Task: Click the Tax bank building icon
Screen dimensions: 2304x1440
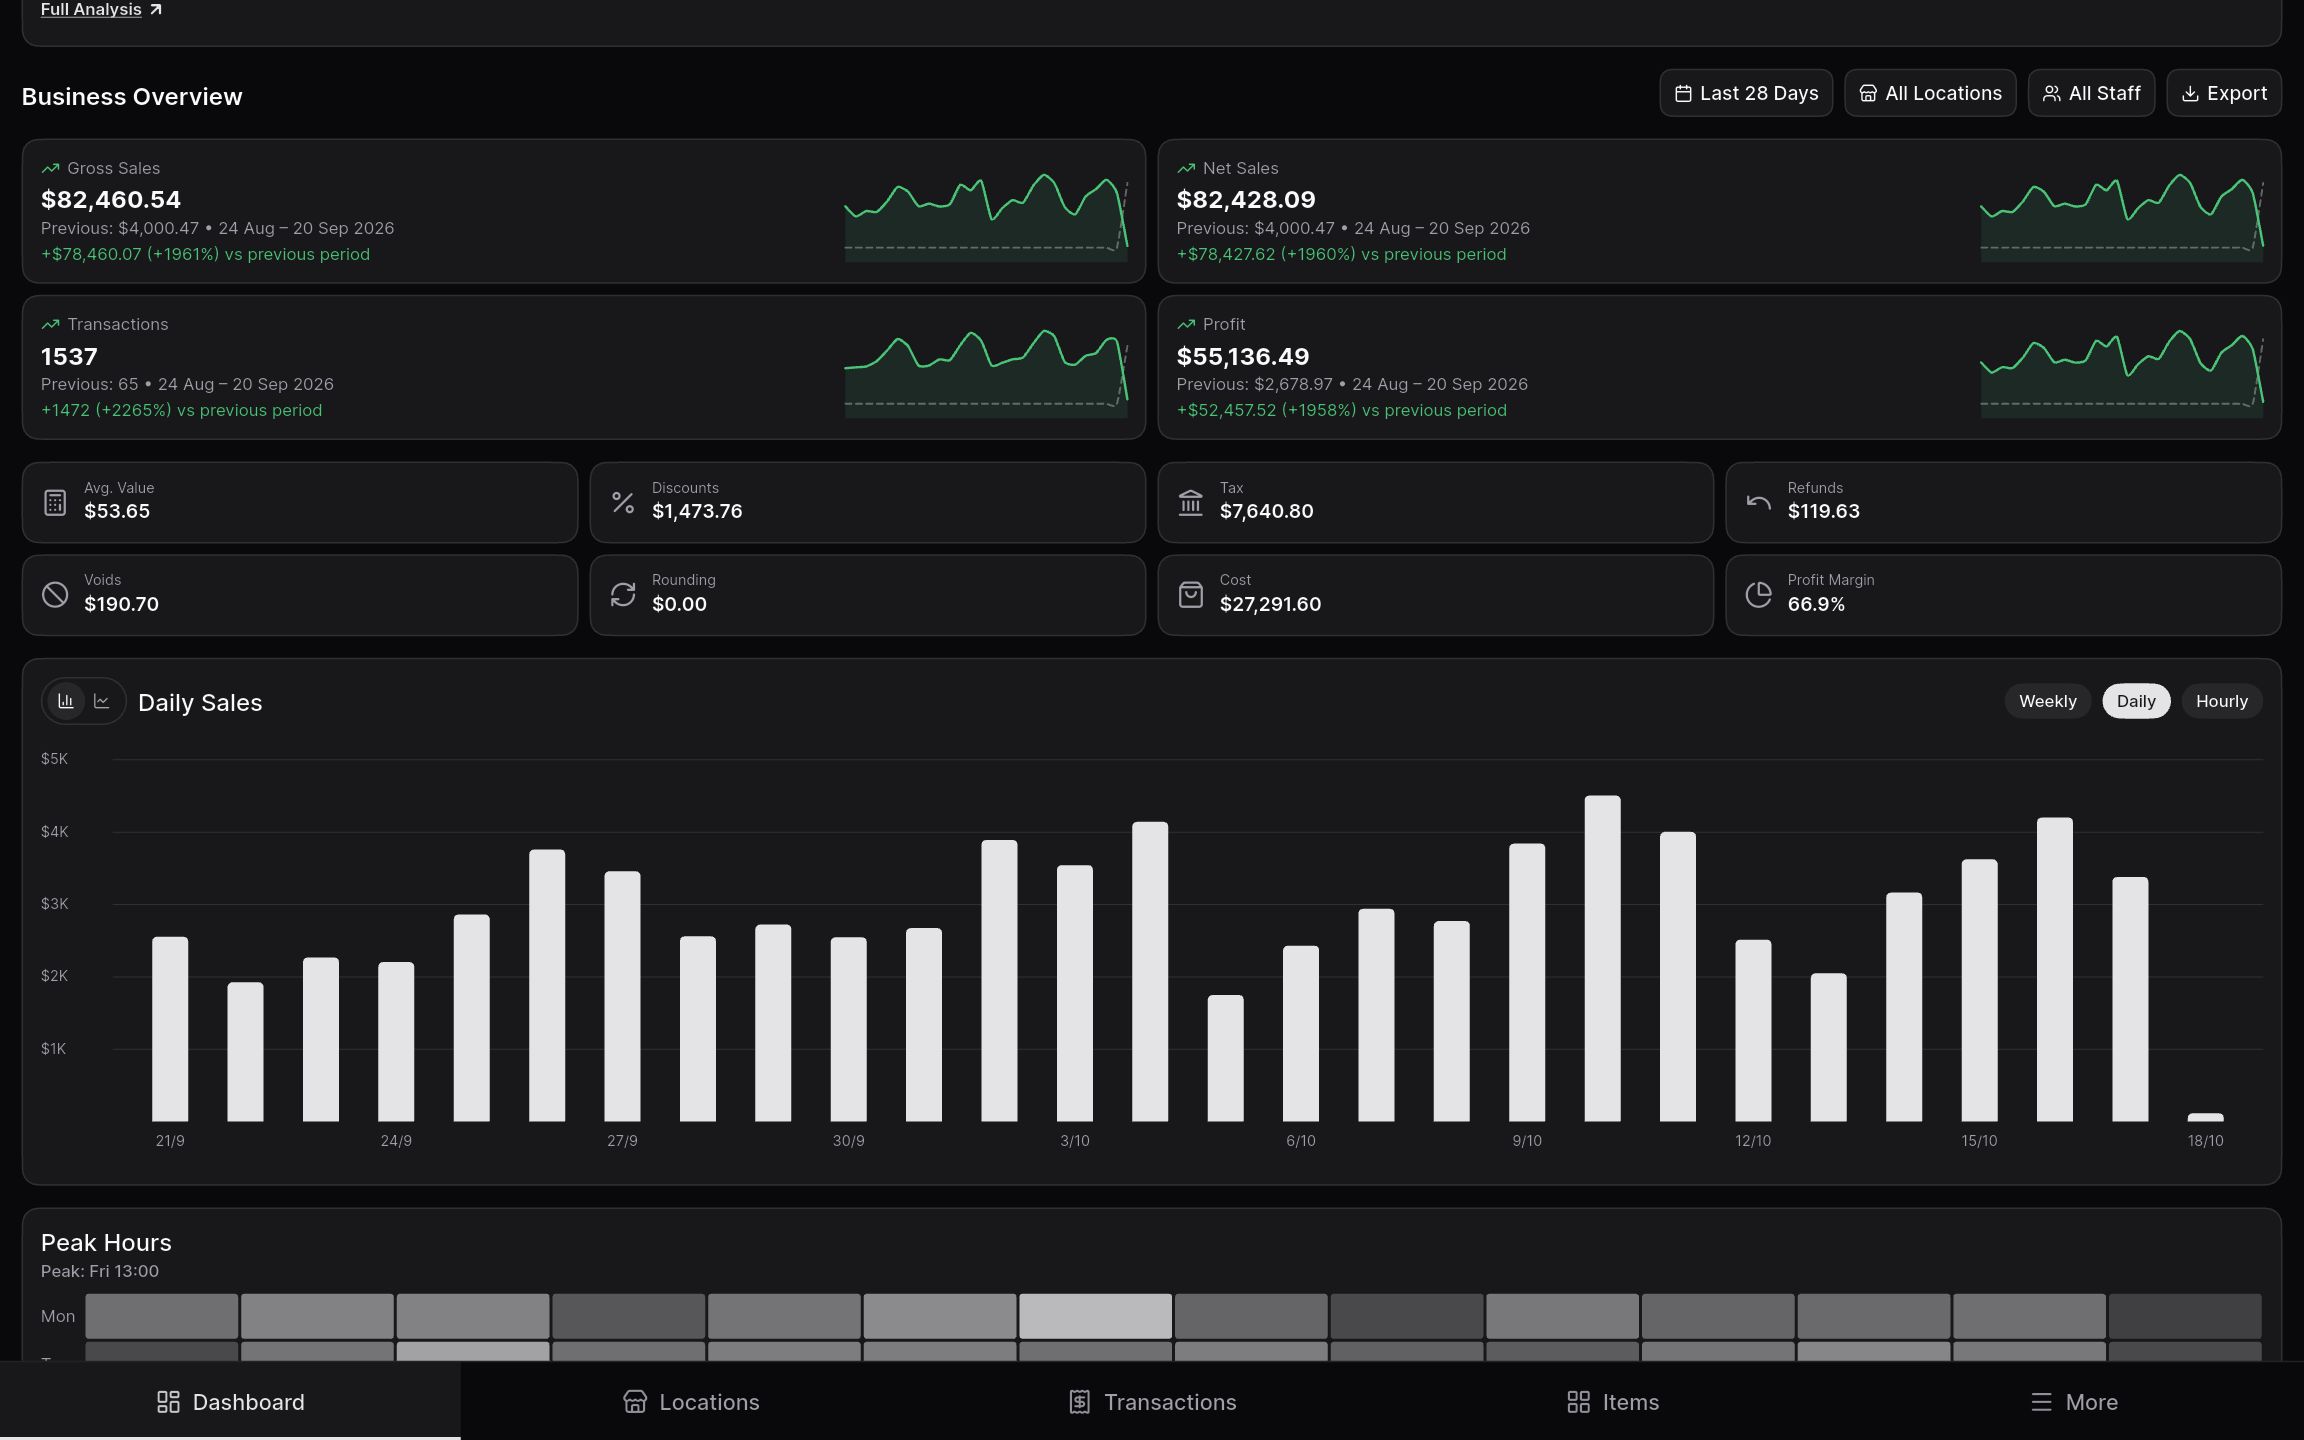Action: coord(1190,502)
